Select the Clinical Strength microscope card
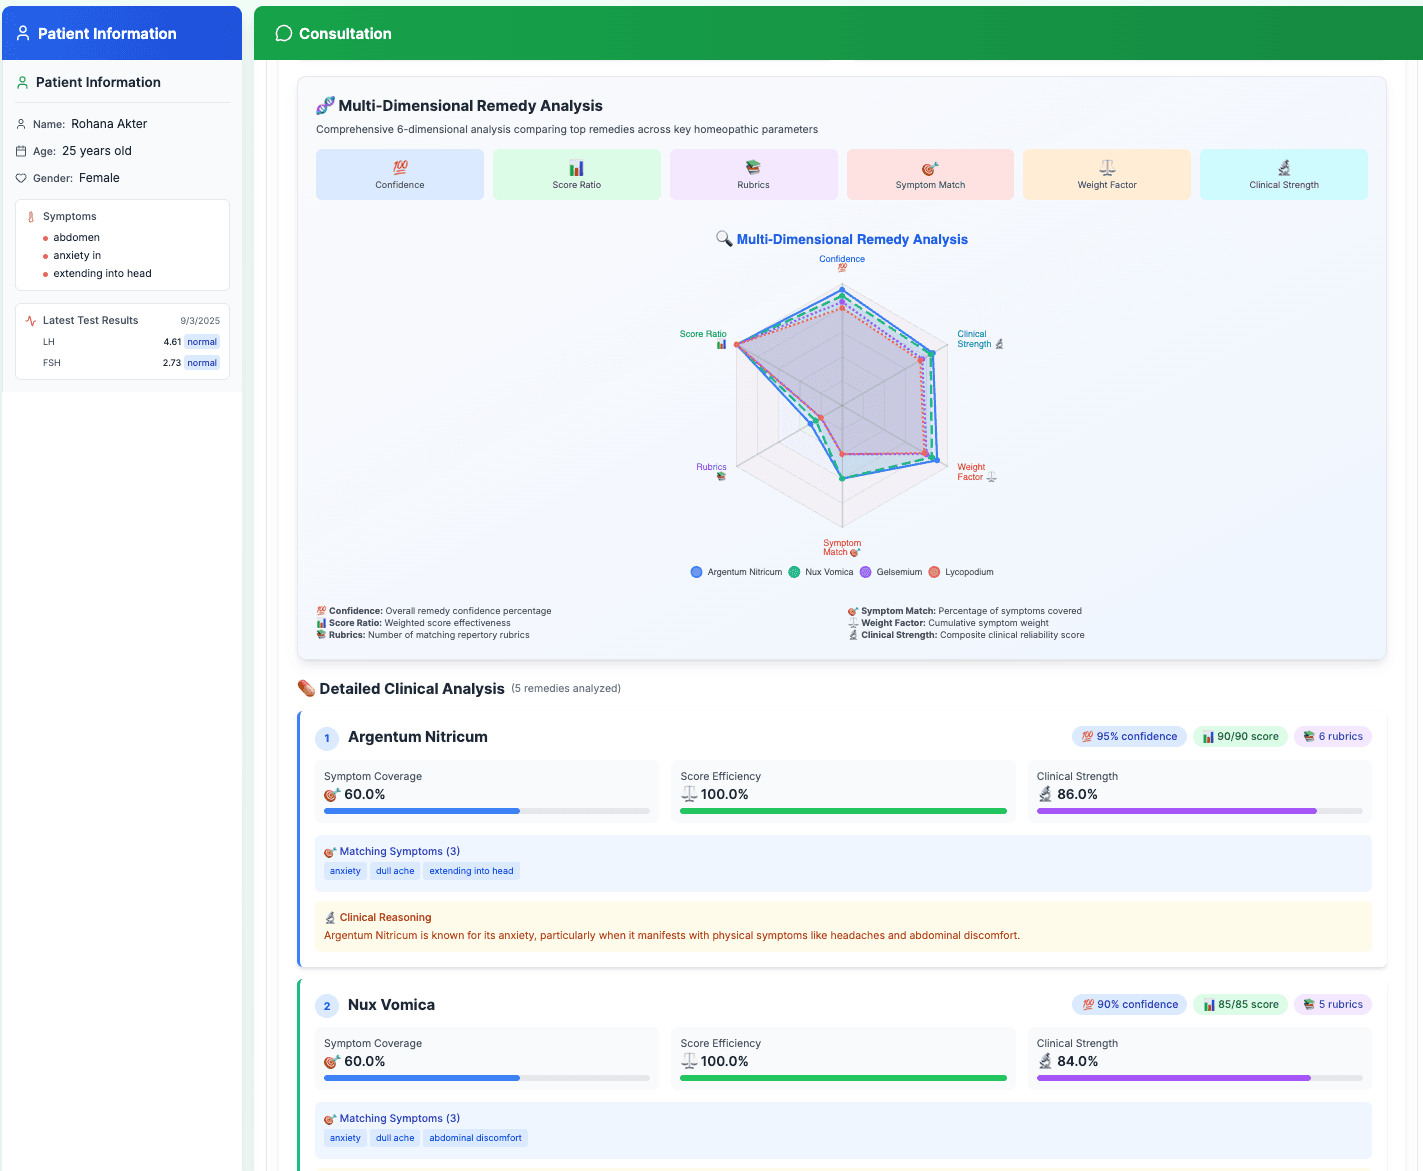 coord(1283,175)
